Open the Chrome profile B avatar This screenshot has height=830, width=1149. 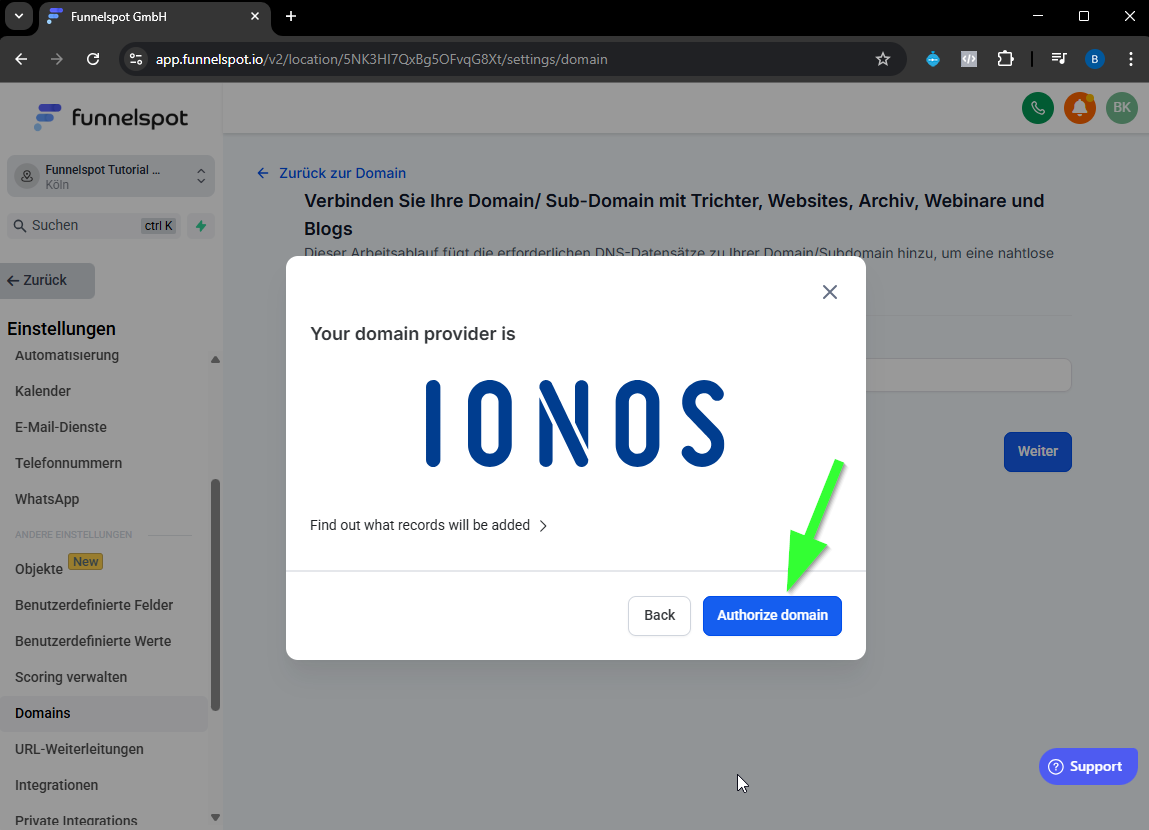tap(1095, 59)
